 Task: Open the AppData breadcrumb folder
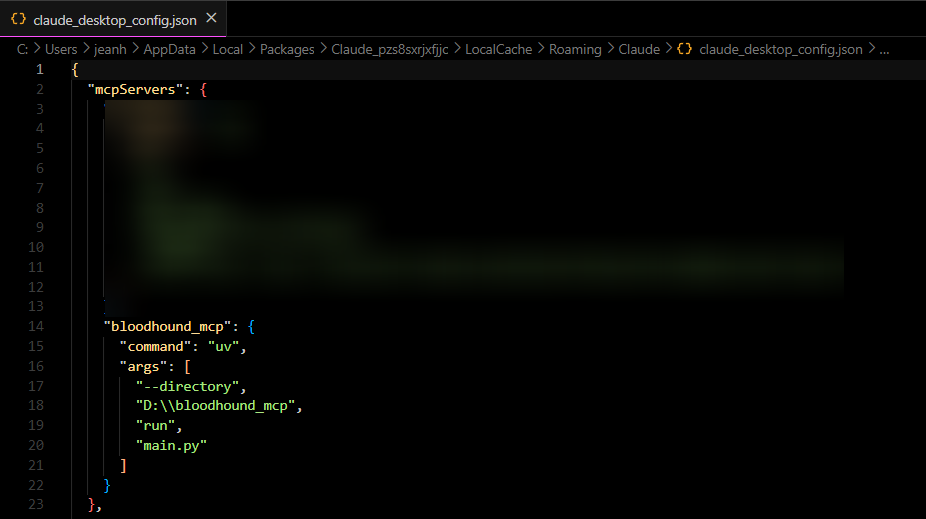tap(169, 50)
